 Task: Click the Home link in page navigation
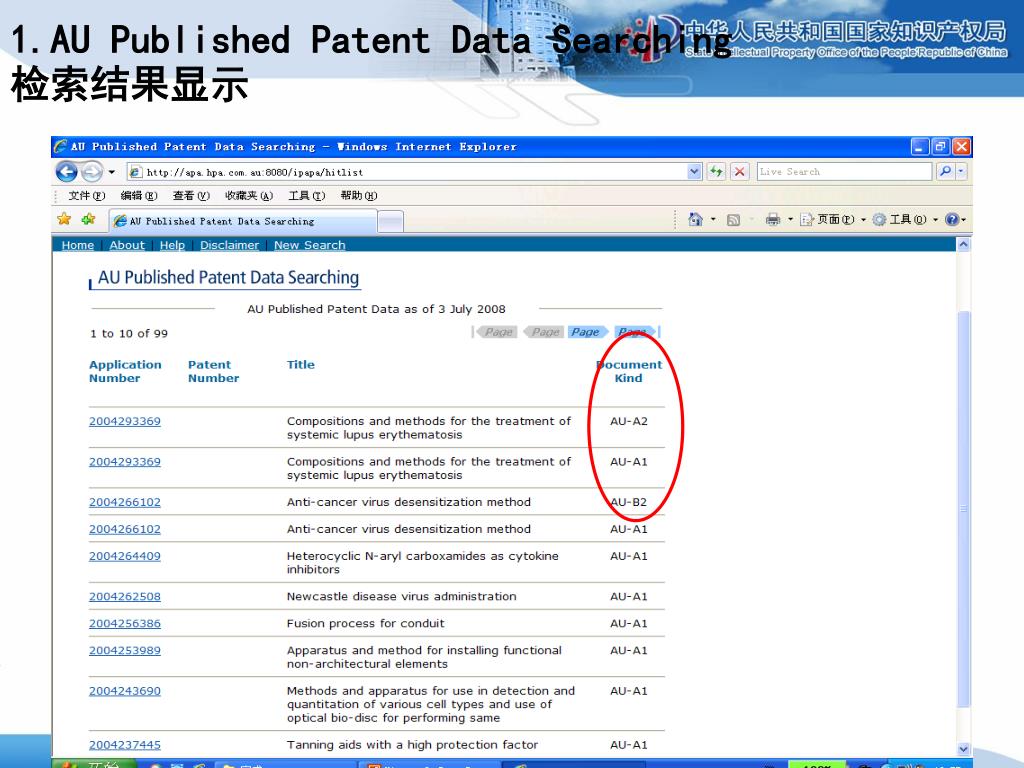click(x=78, y=245)
